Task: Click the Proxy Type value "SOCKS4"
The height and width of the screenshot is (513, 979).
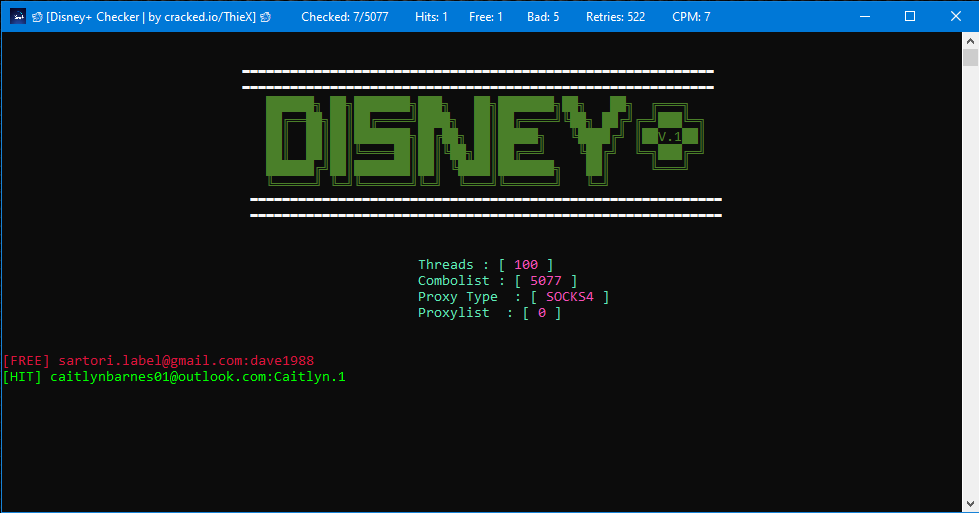Action: tap(570, 297)
